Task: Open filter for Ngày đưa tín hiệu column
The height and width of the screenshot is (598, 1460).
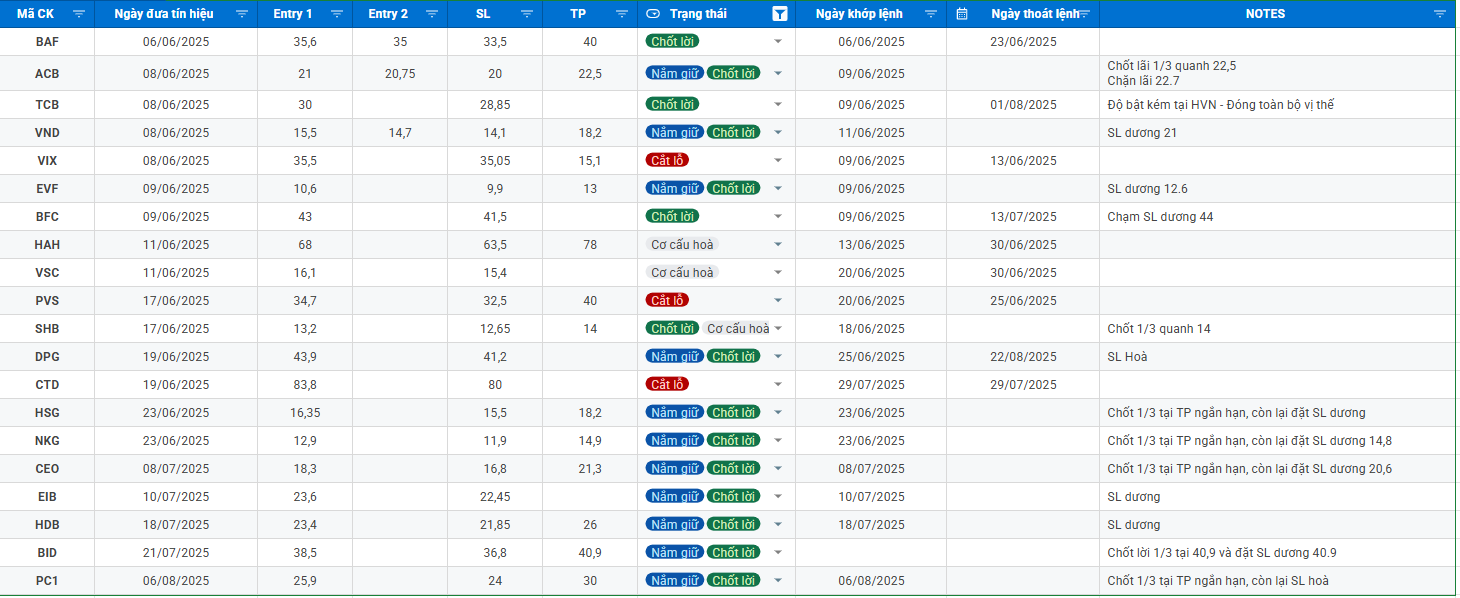Action: coord(241,14)
